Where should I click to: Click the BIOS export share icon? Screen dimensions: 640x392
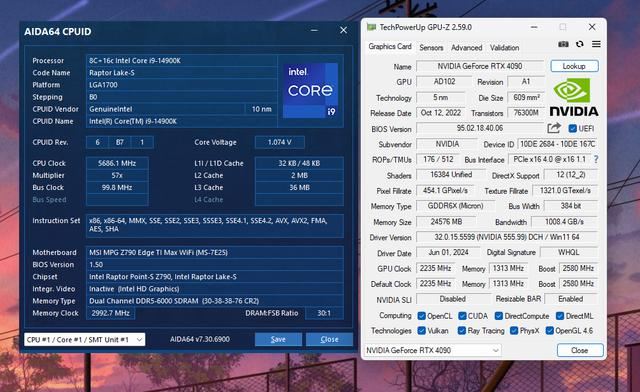[x=553, y=128]
